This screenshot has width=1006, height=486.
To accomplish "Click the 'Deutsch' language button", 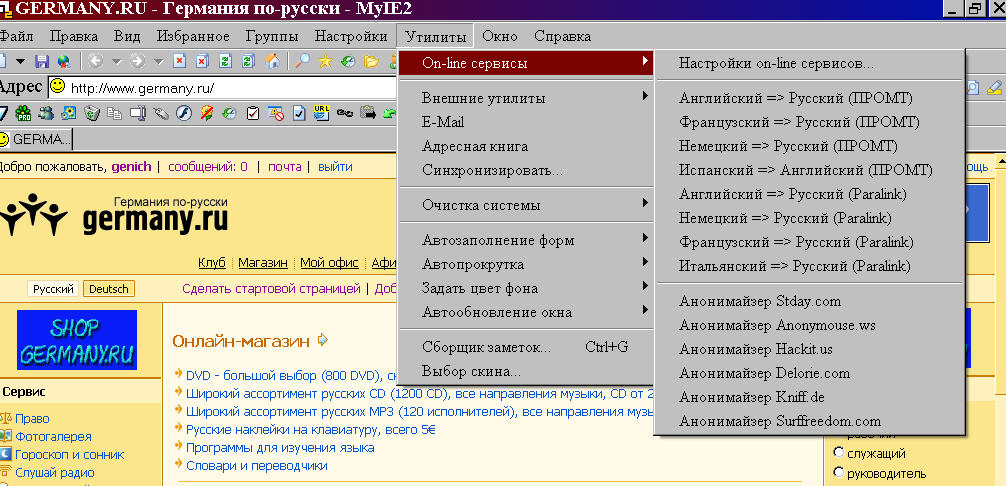I will [108, 289].
